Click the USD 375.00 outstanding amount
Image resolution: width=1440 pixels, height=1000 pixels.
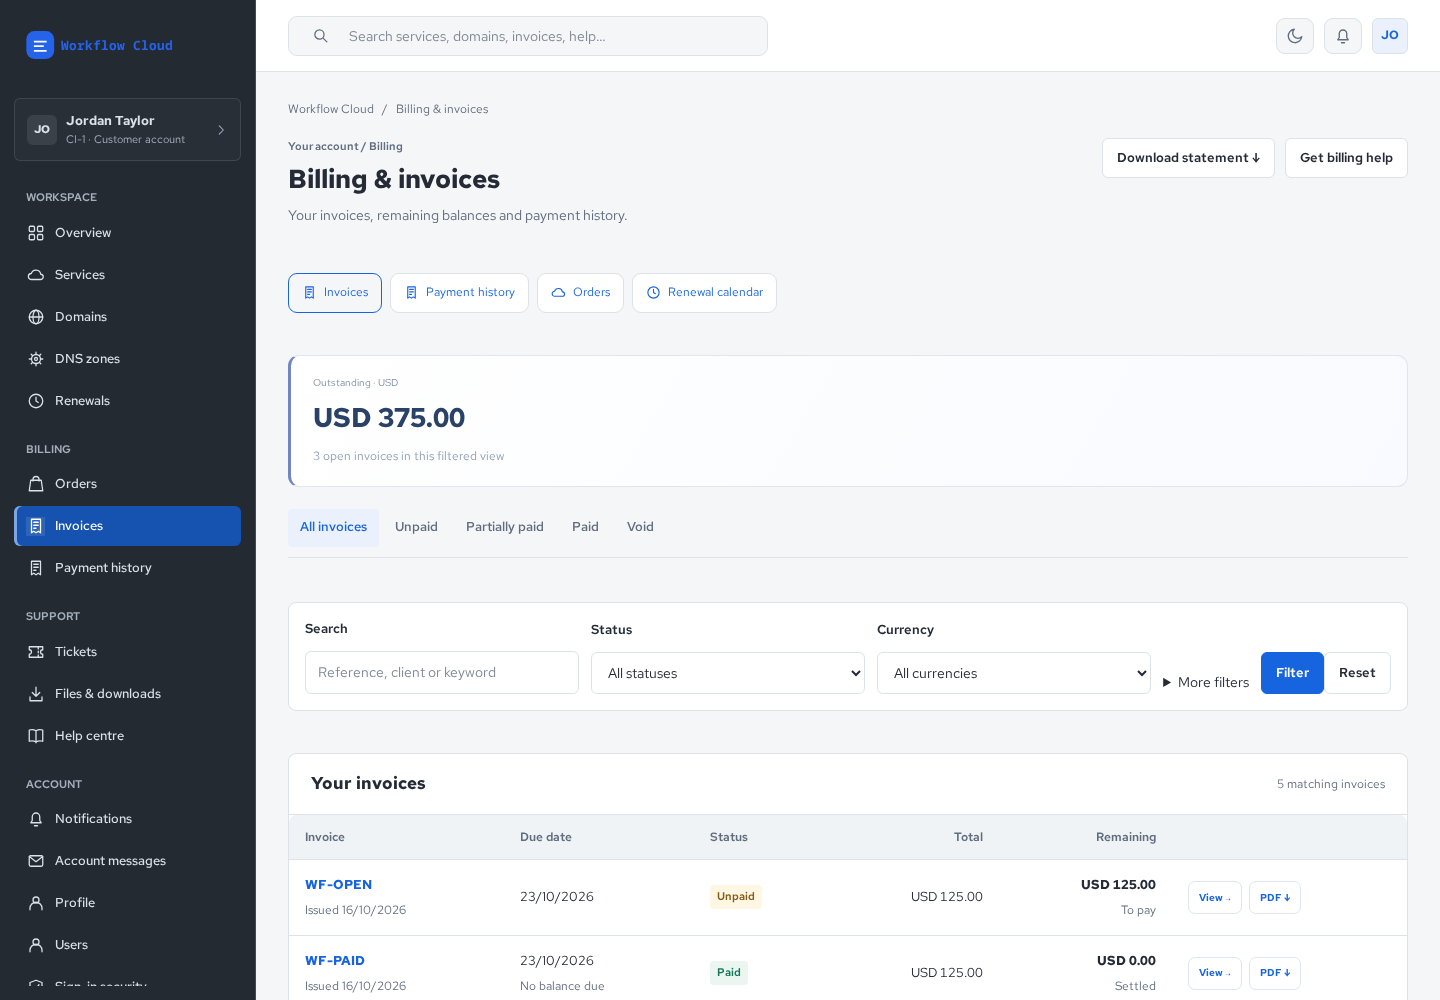click(389, 418)
